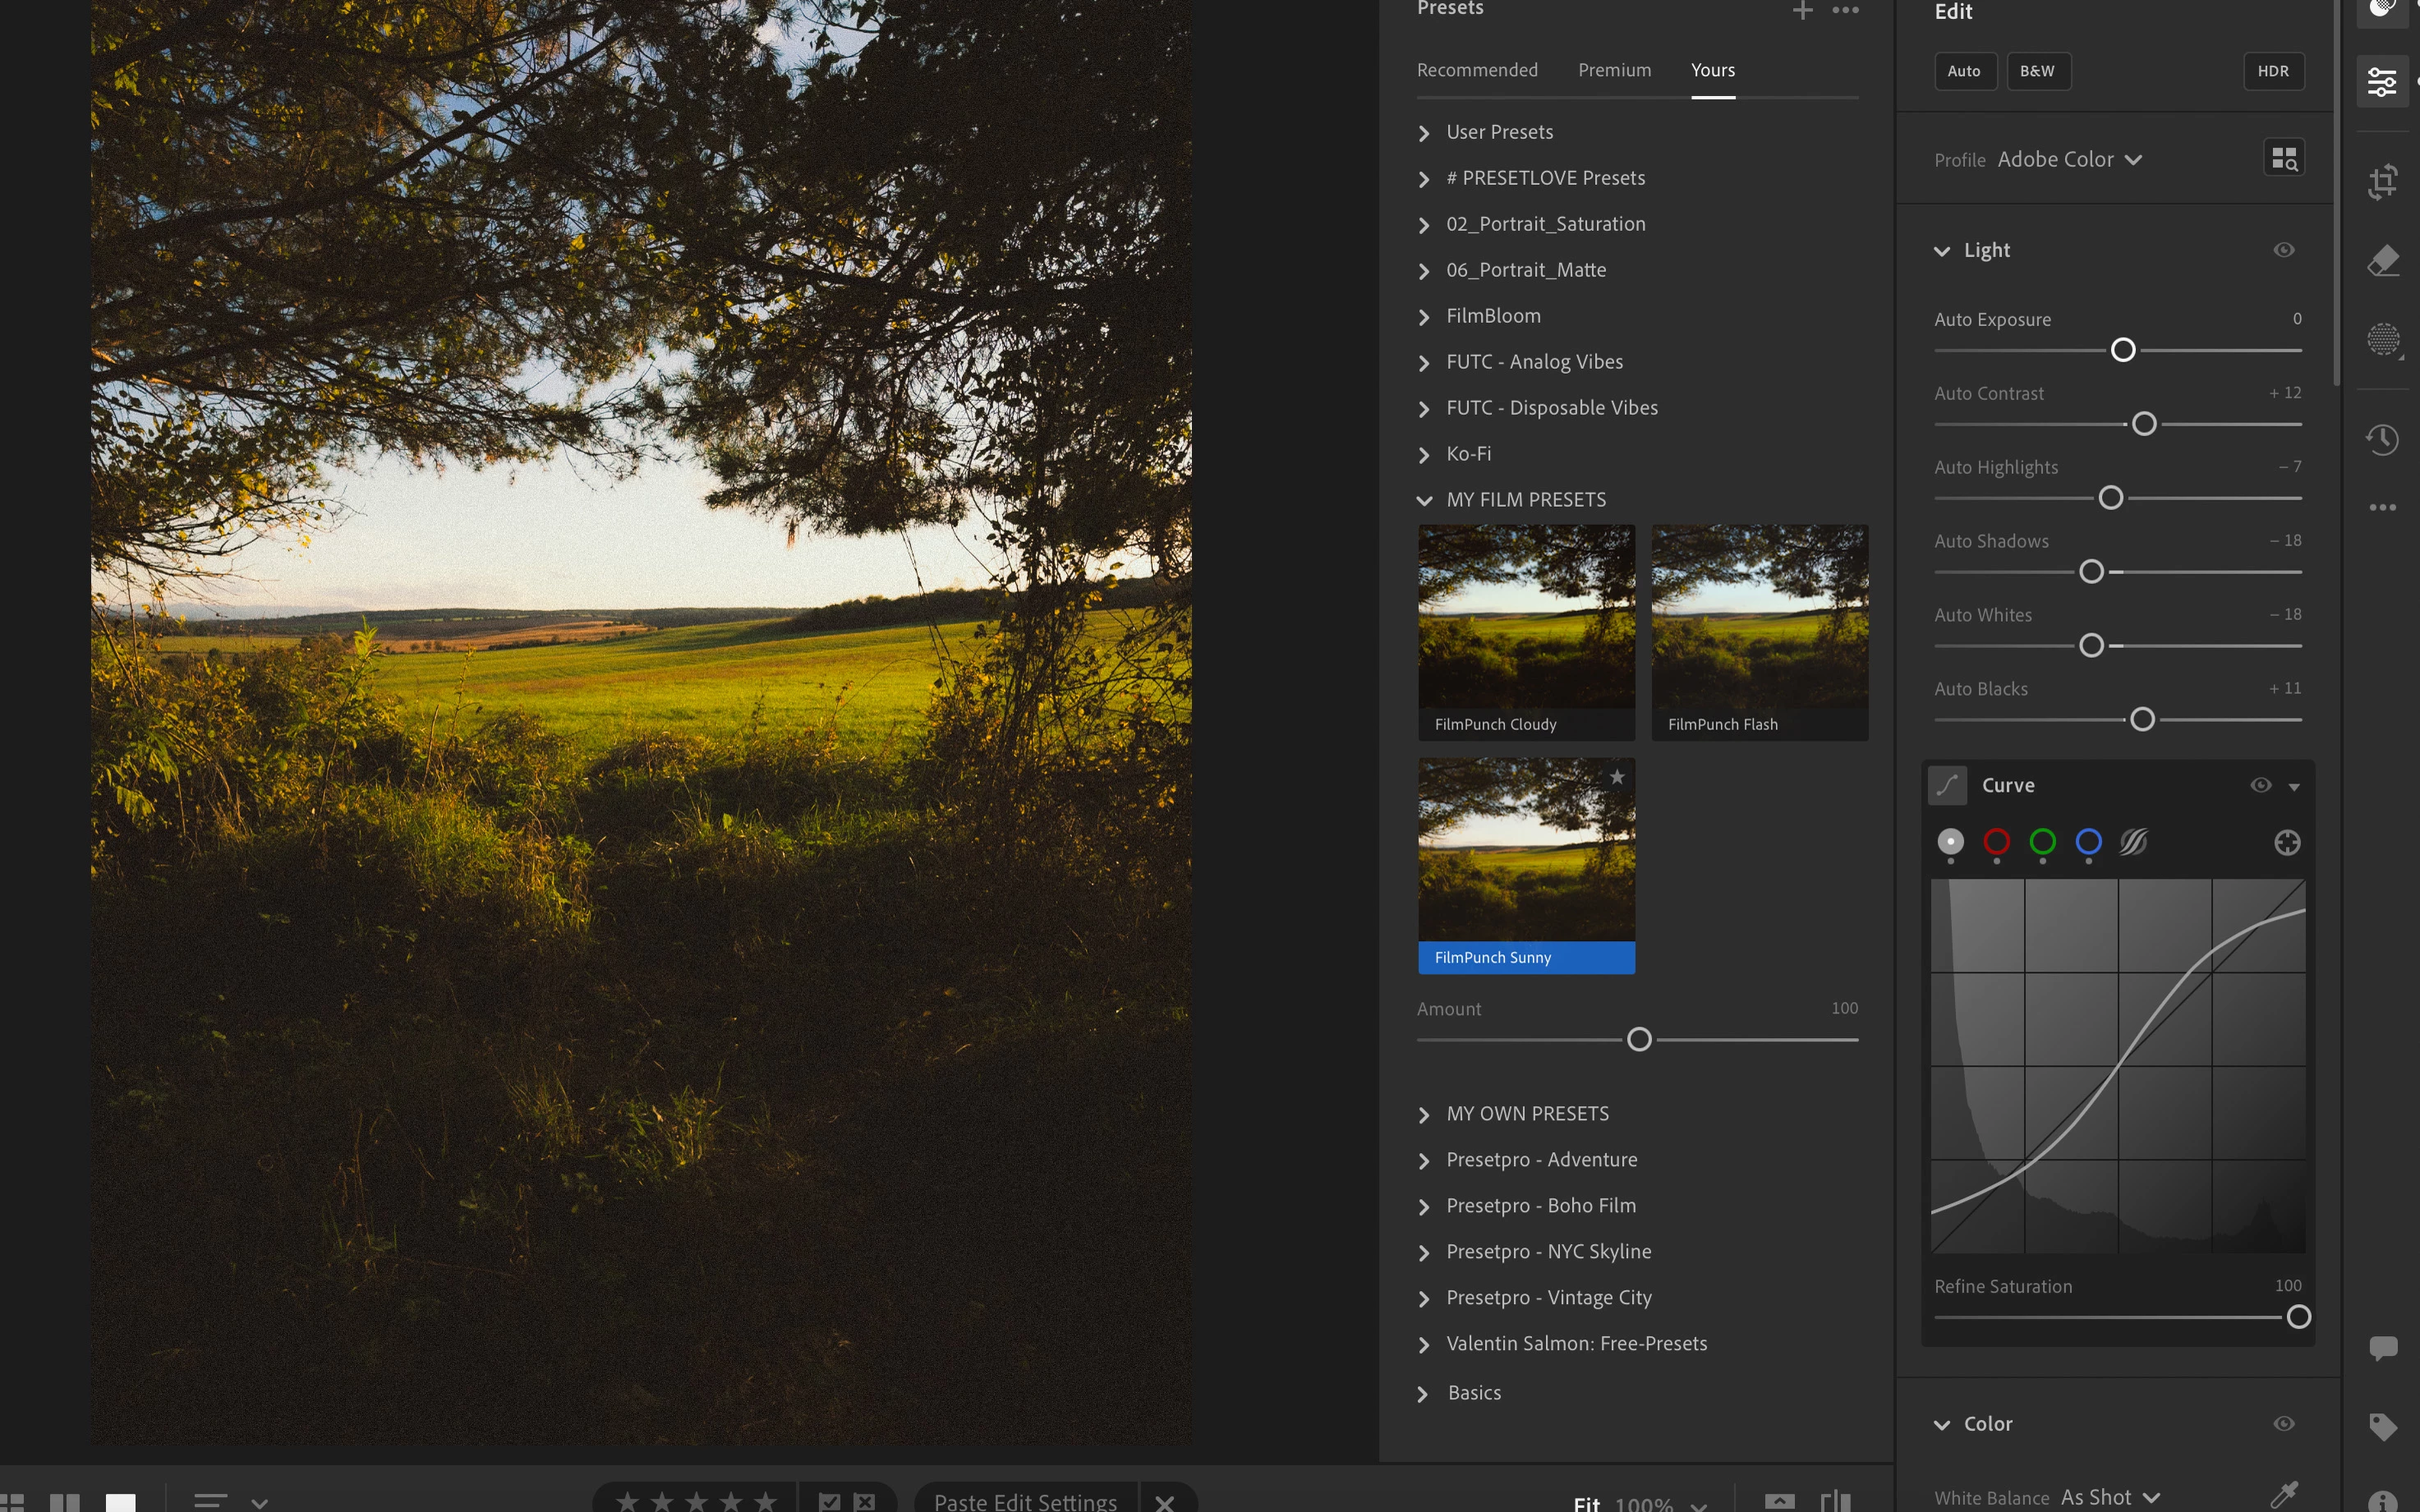The width and height of the screenshot is (2420, 1512).
Task: Click the preset Amount slider handle
Action: 1639,1039
